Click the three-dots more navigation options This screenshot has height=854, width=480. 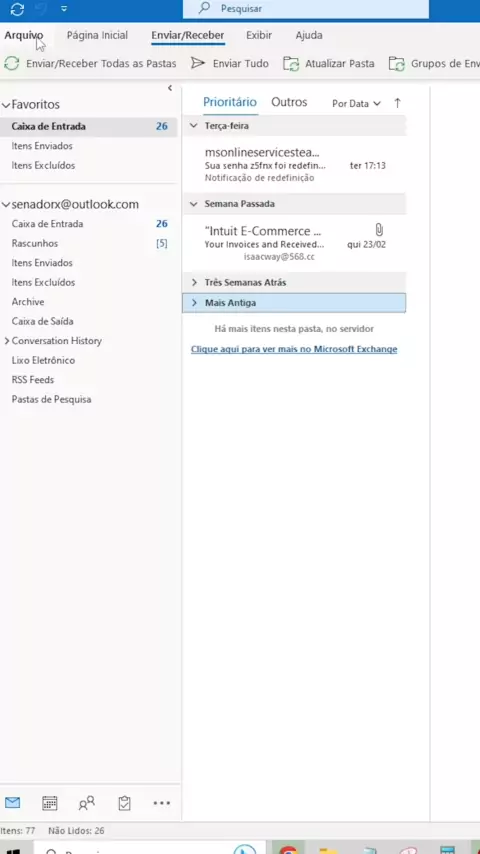tap(162, 803)
